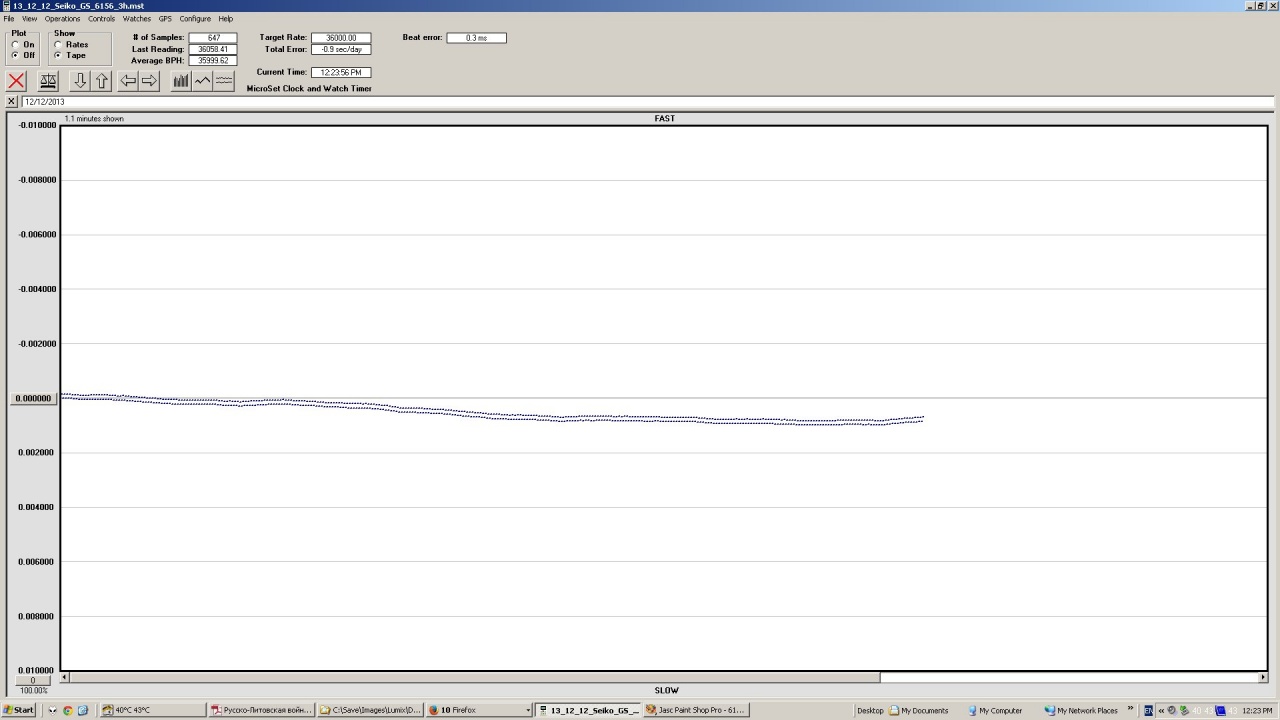The height and width of the screenshot is (720, 1280).
Task: Click the right arrow toolbar icon
Action: (149, 81)
